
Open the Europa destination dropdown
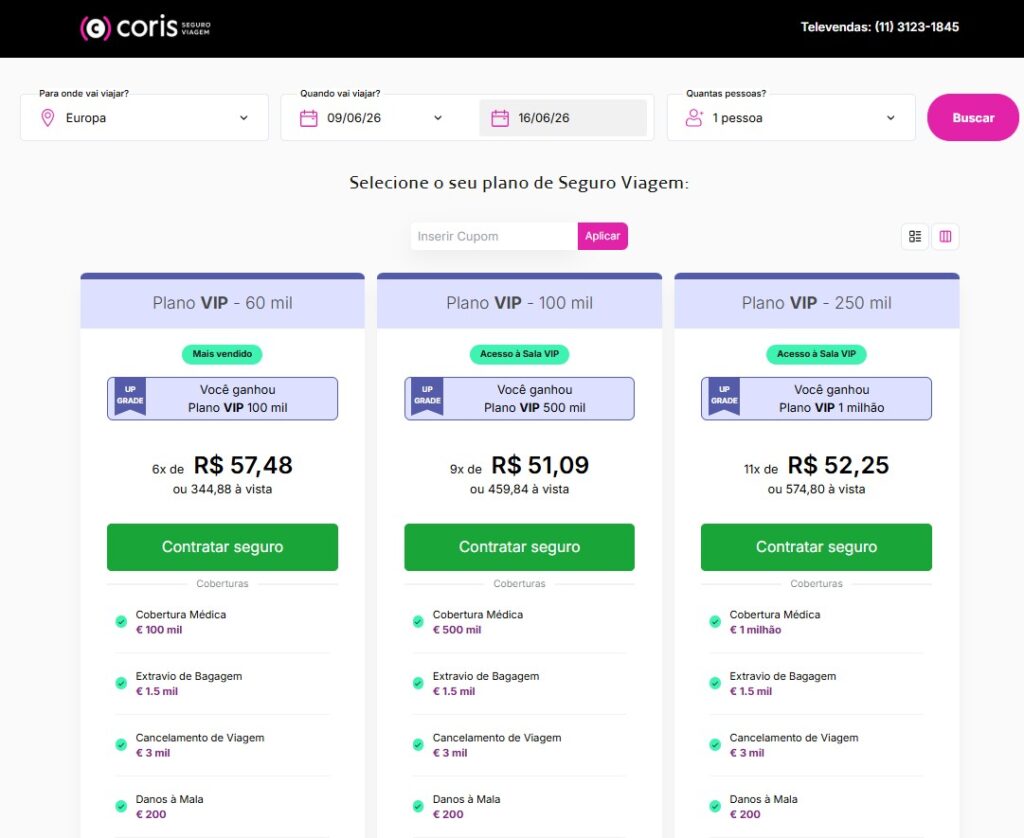(x=144, y=118)
